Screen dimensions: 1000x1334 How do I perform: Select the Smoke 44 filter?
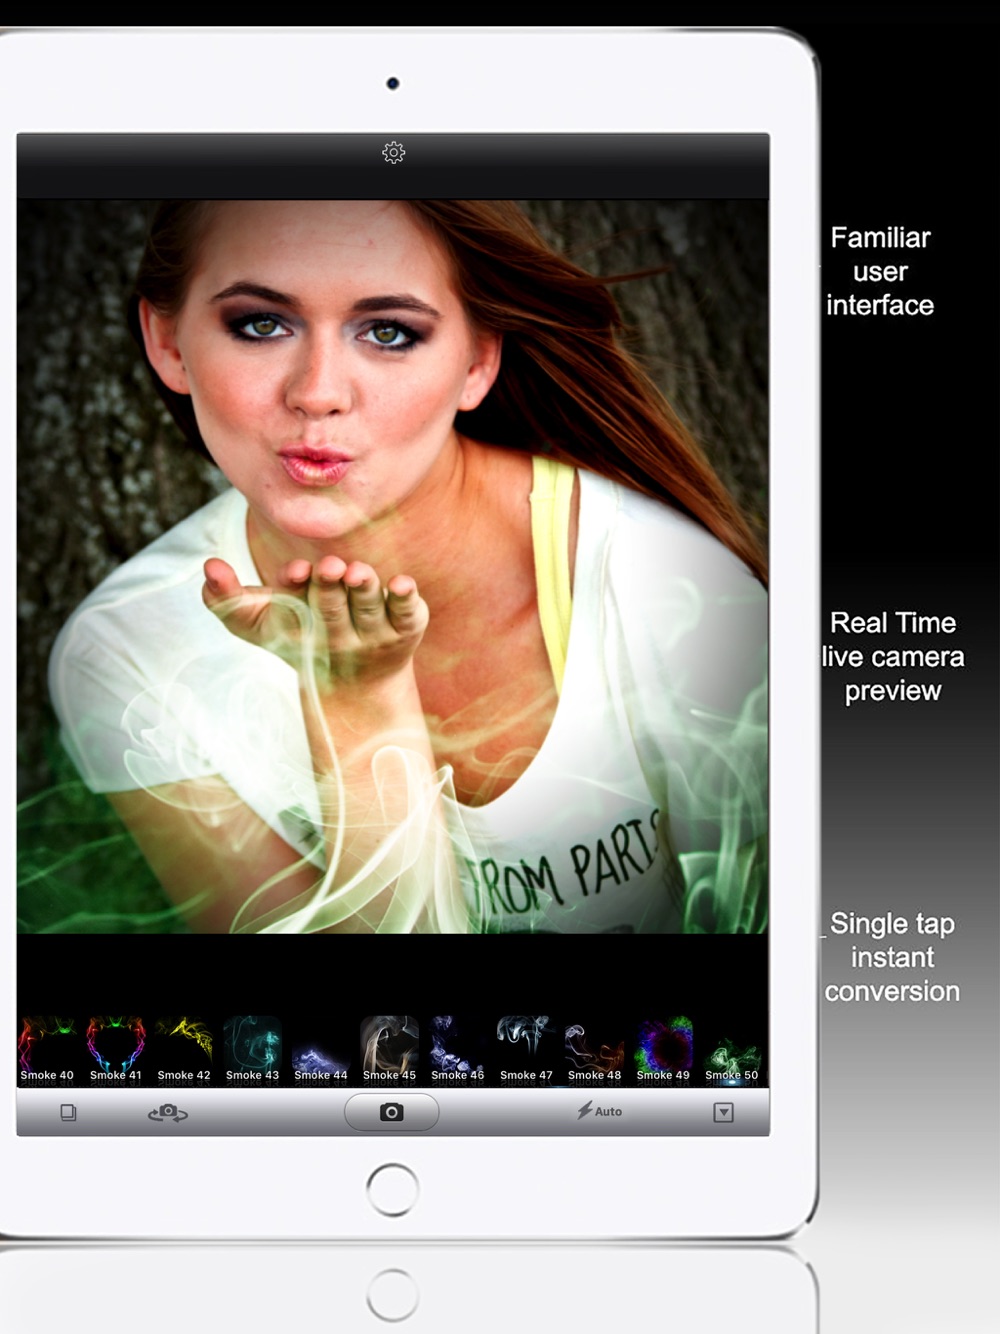(321, 1050)
